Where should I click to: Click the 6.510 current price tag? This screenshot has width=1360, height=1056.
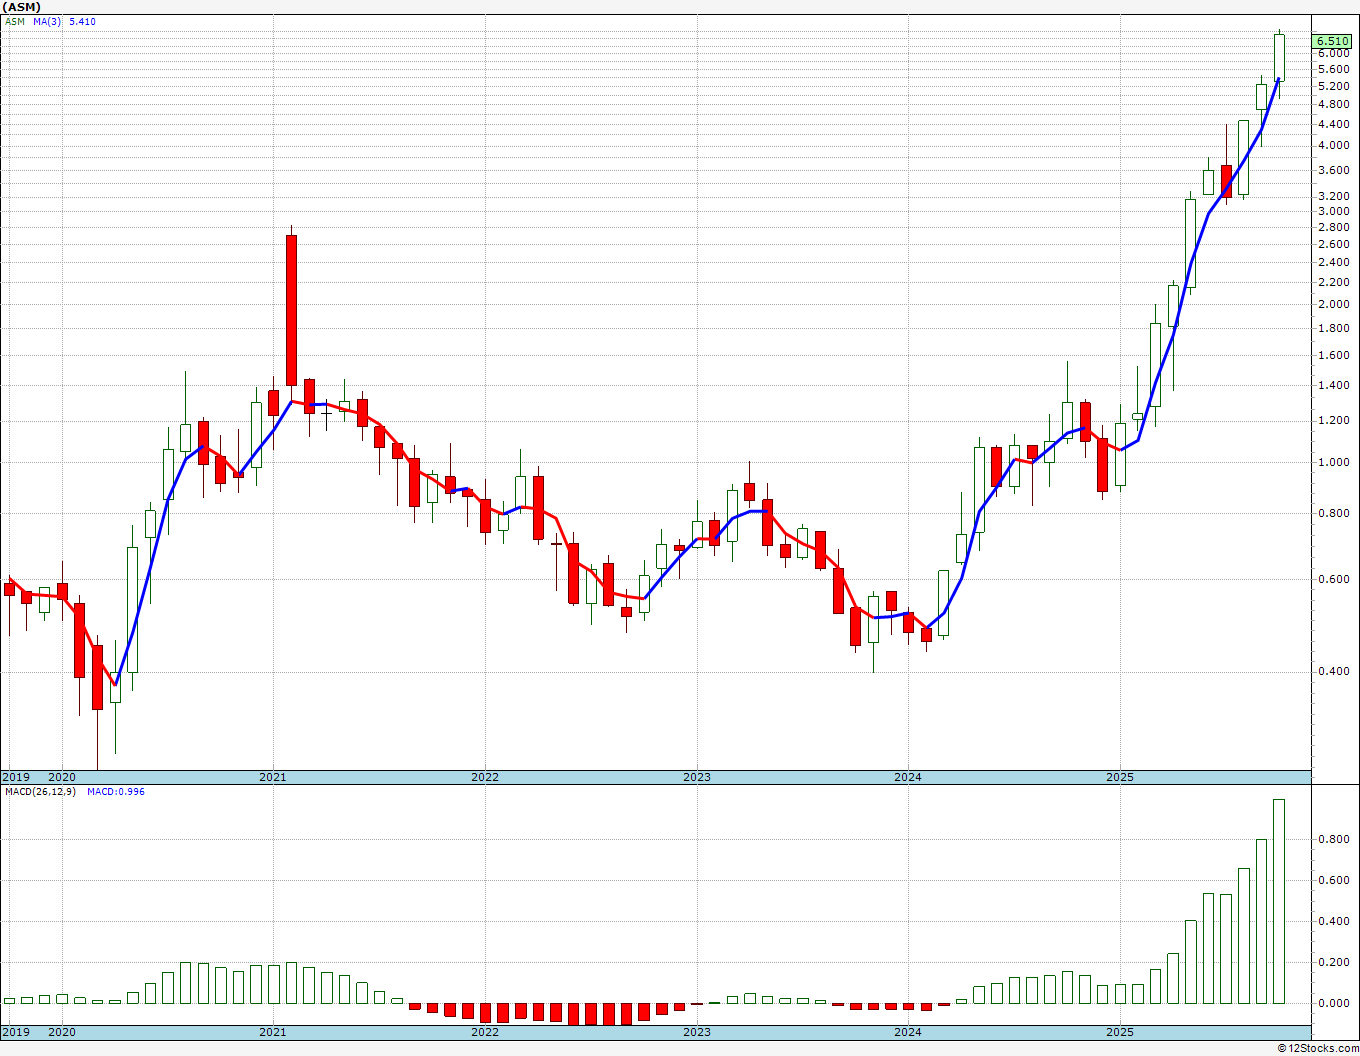click(x=1334, y=41)
